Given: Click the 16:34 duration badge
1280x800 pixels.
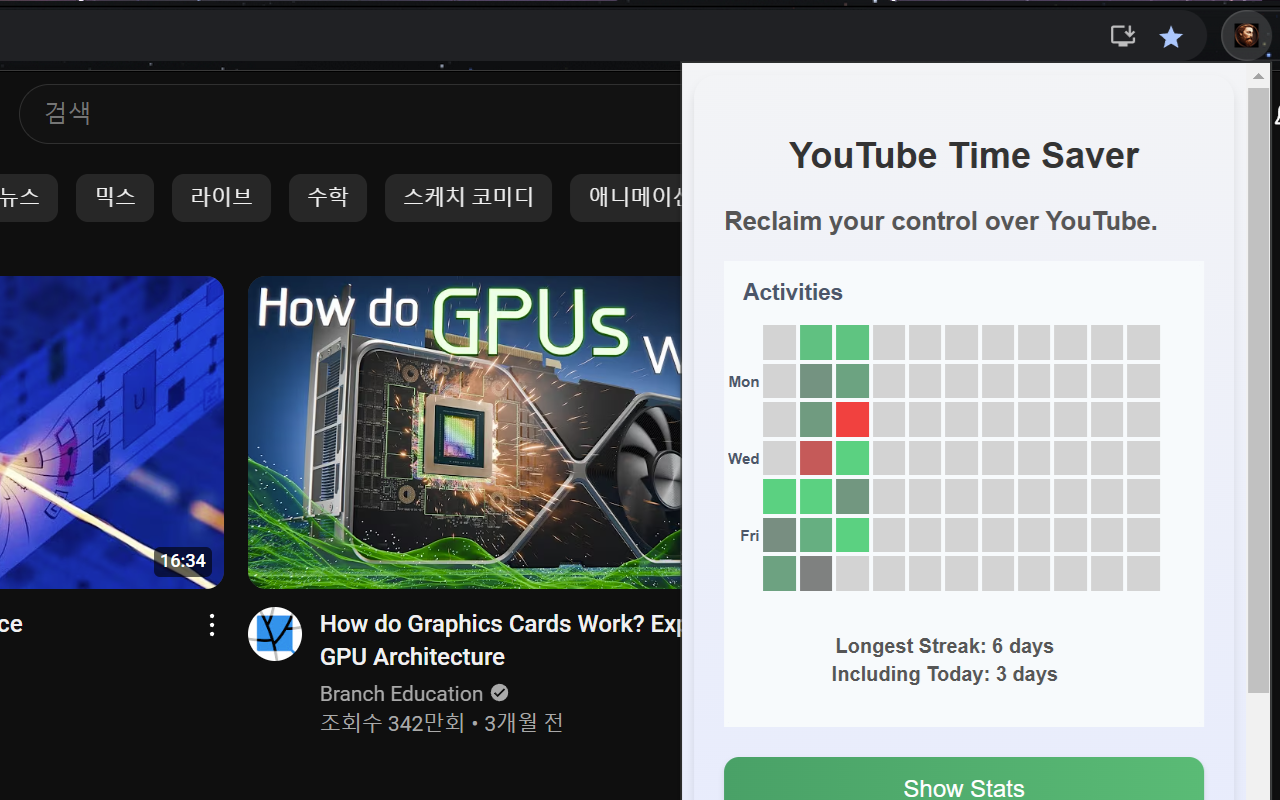Looking at the screenshot, I should (183, 561).
